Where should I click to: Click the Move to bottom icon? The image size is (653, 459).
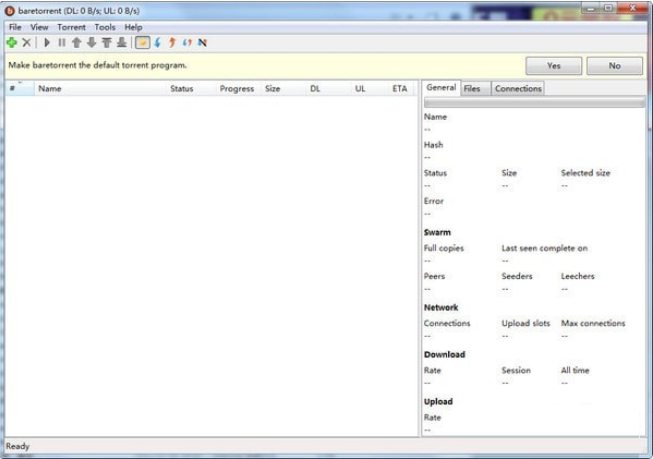point(121,43)
